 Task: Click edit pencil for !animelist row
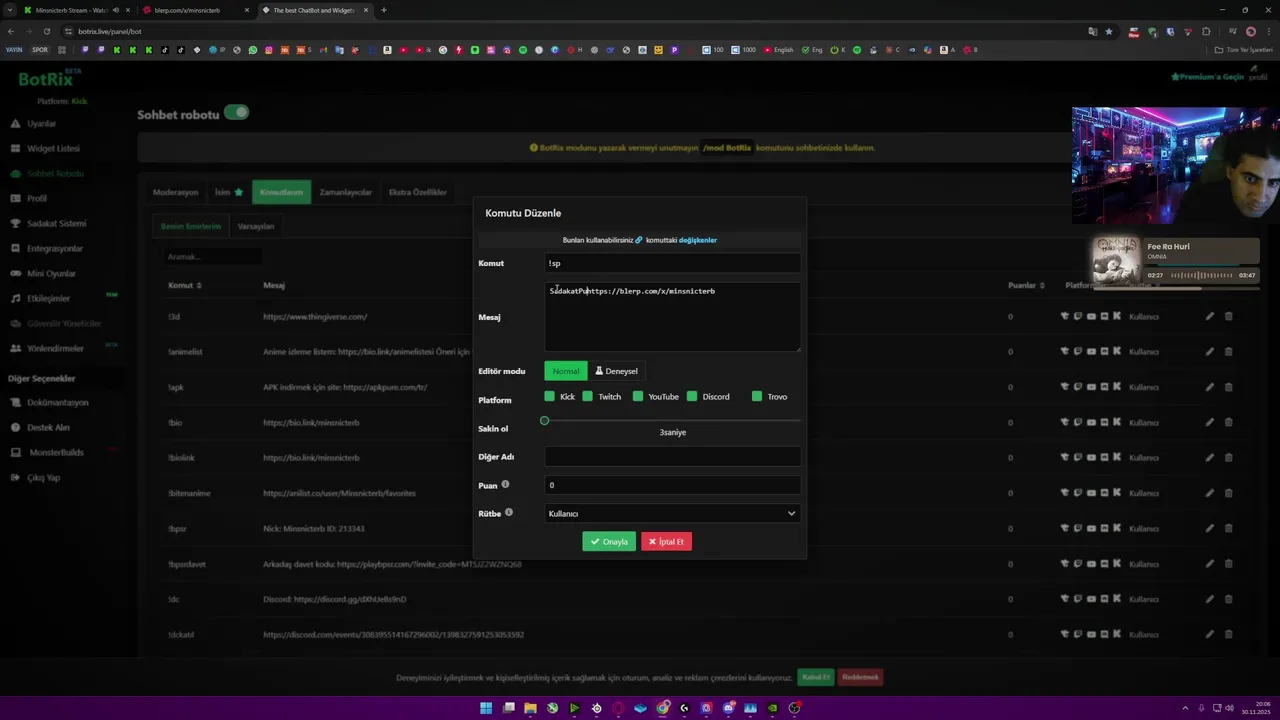[1209, 351]
